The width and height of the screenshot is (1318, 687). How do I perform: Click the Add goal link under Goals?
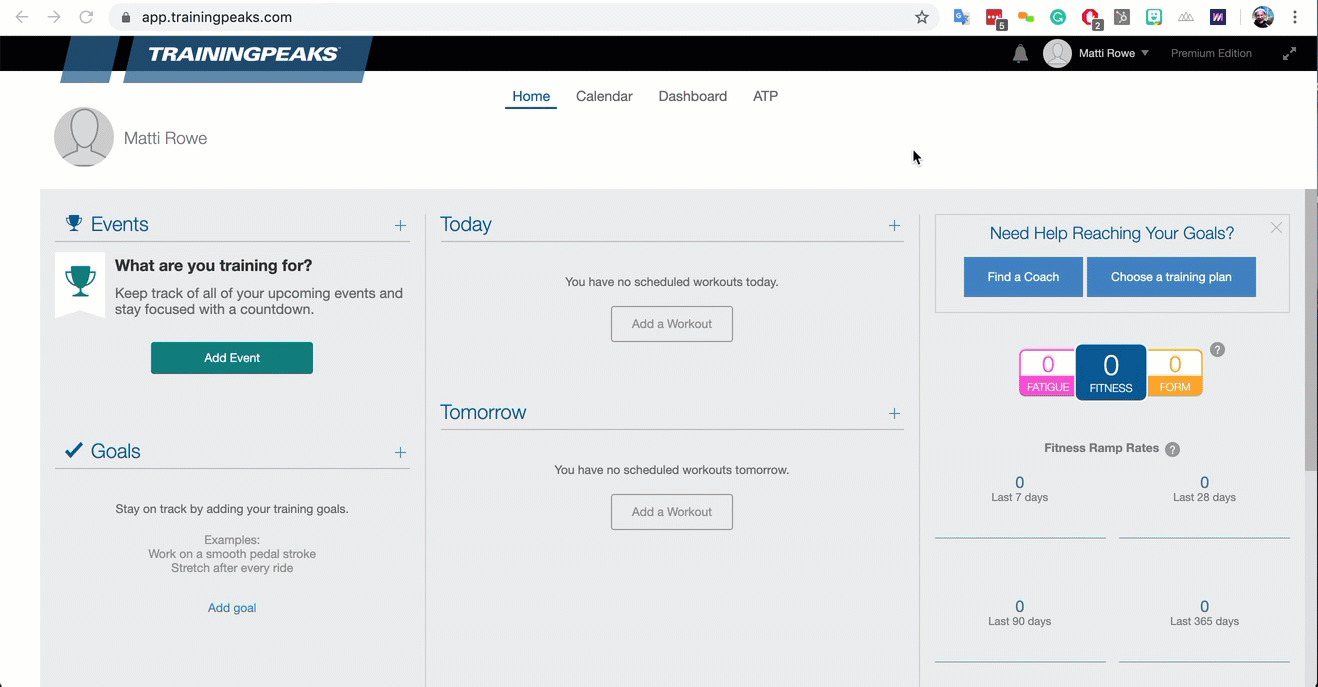(232, 607)
